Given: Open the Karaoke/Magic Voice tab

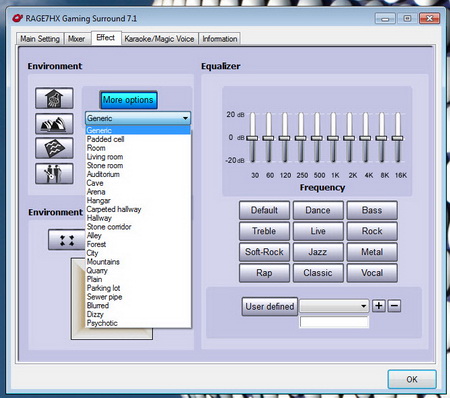Looking at the screenshot, I should [159, 39].
